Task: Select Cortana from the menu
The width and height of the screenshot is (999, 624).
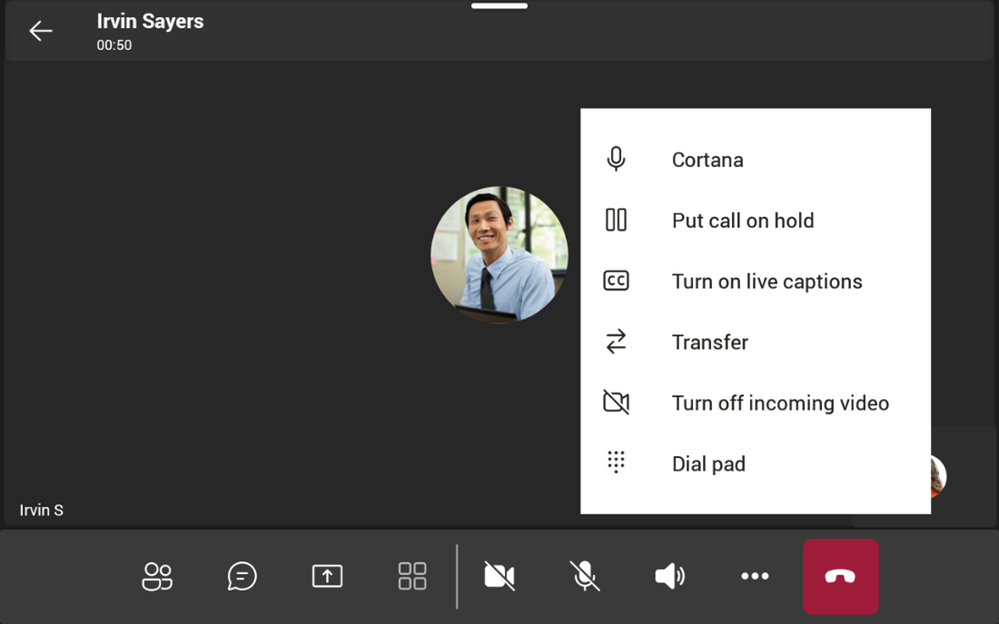Action: [707, 160]
